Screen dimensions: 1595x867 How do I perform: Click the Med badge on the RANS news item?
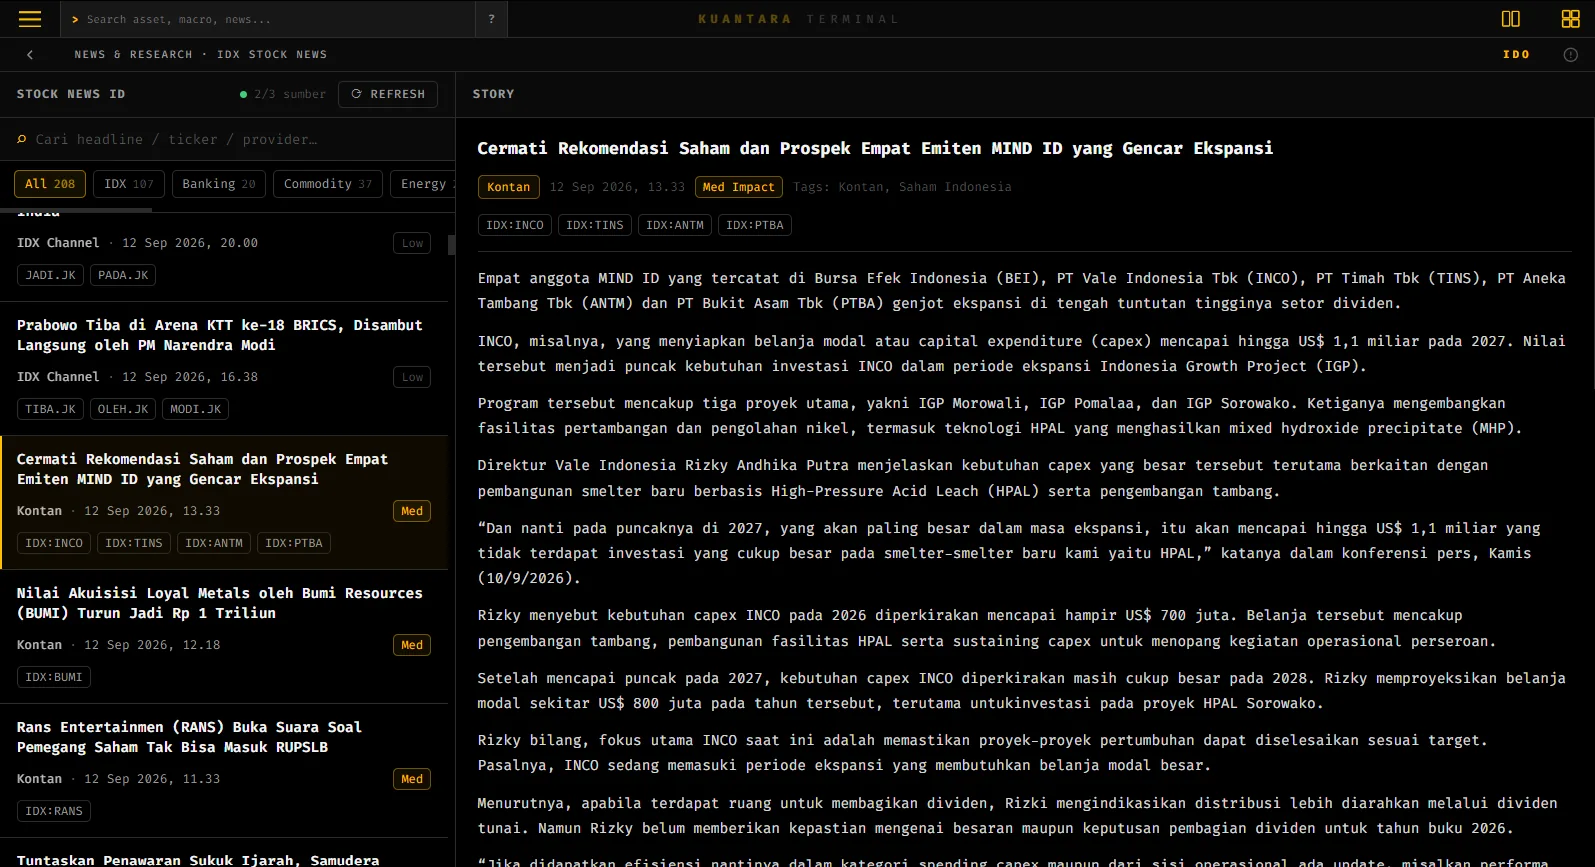[412, 779]
